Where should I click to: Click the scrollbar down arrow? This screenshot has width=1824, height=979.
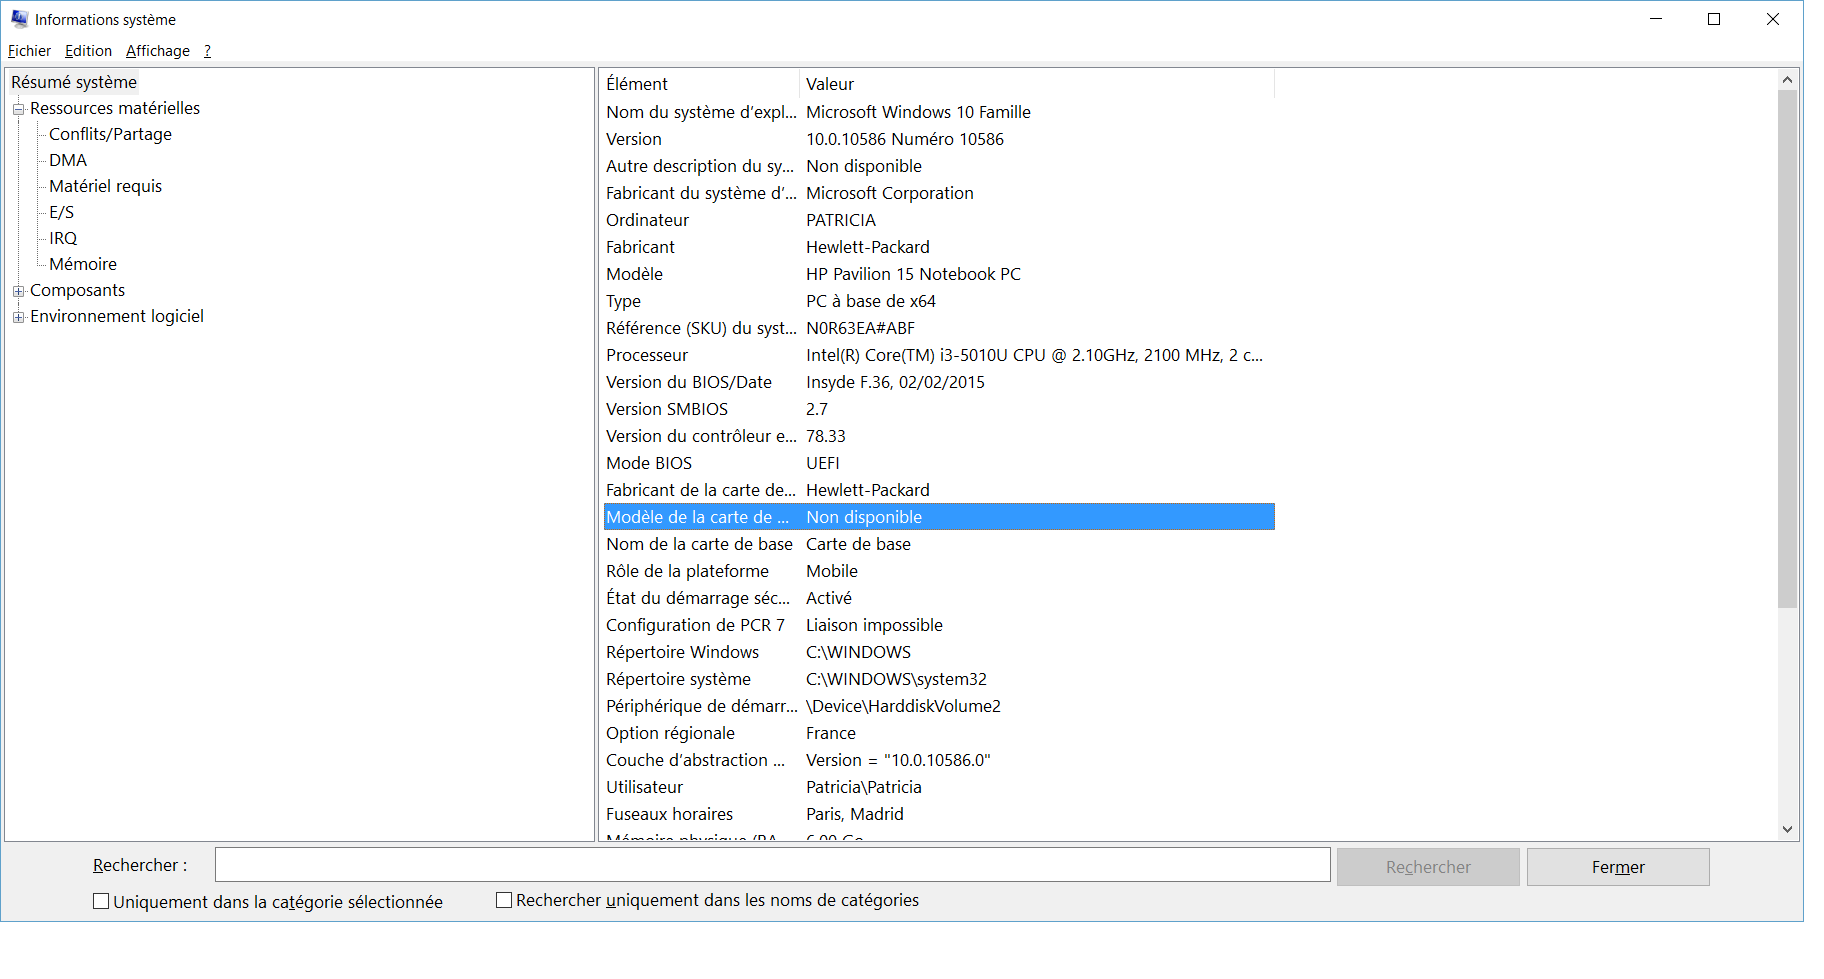pyautogui.click(x=1787, y=829)
